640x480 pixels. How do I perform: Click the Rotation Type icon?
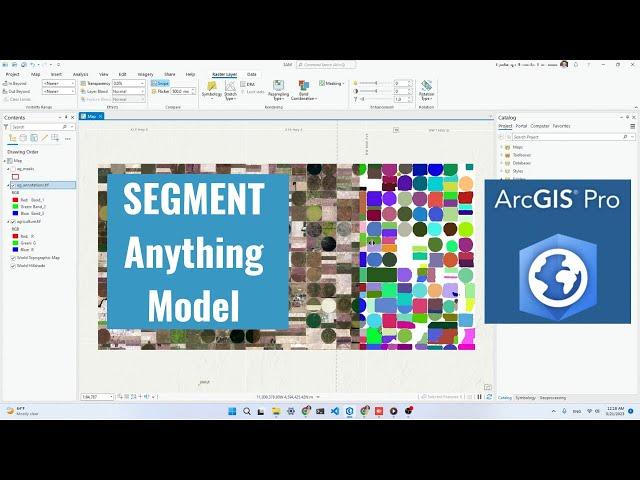pos(426,85)
